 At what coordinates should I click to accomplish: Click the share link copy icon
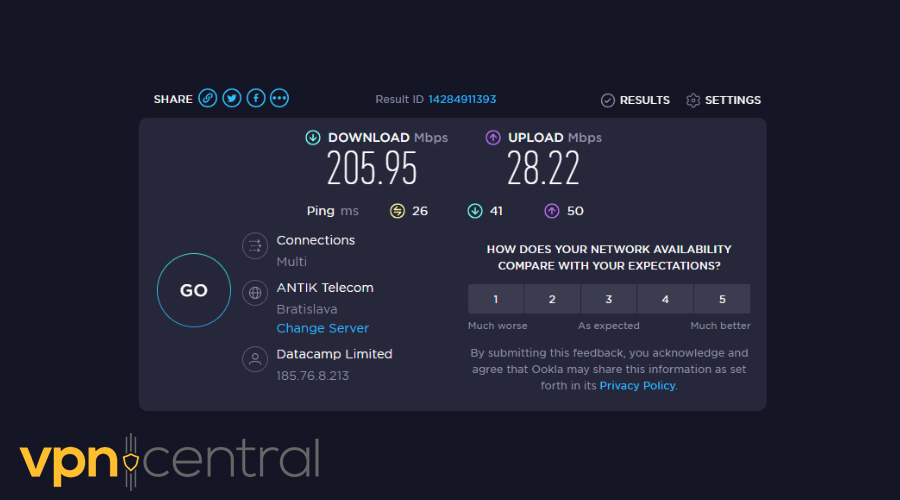[207, 98]
